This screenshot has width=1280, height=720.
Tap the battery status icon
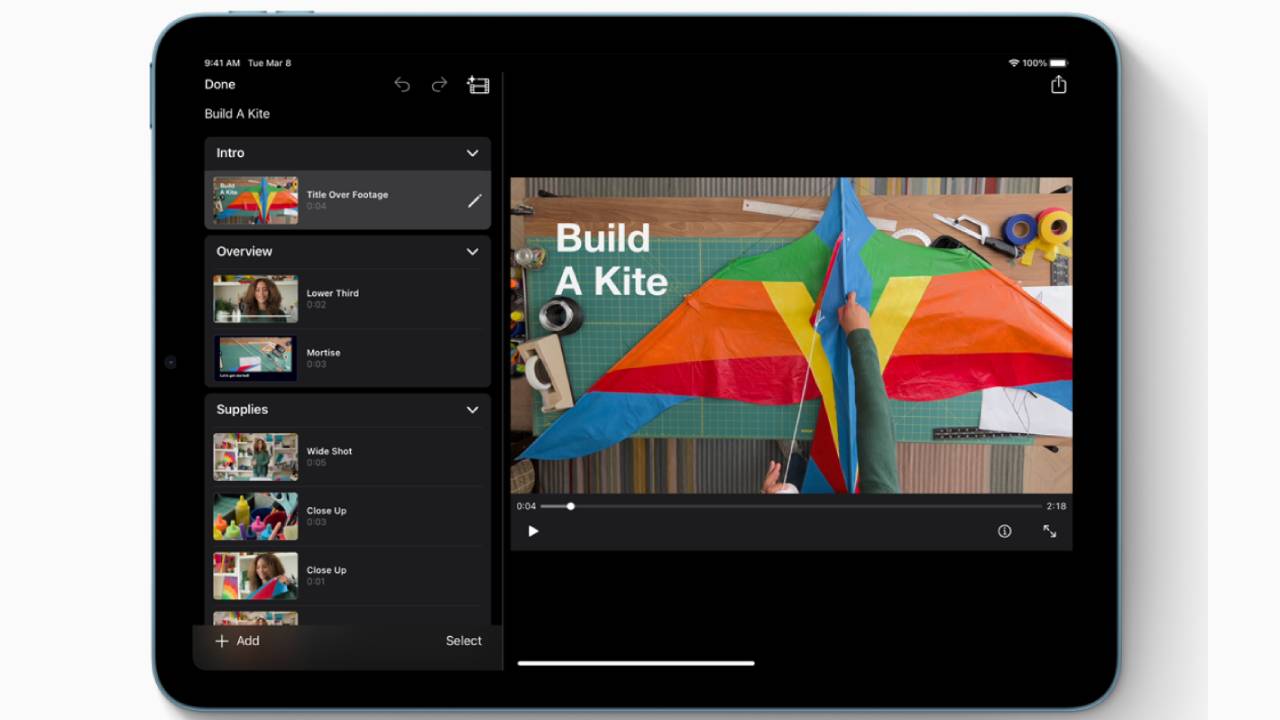(x=1059, y=63)
